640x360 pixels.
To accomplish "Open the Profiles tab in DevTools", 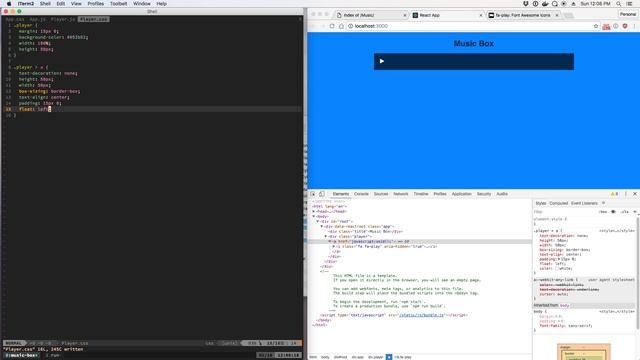I will pyautogui.click(x=440, y=194).
